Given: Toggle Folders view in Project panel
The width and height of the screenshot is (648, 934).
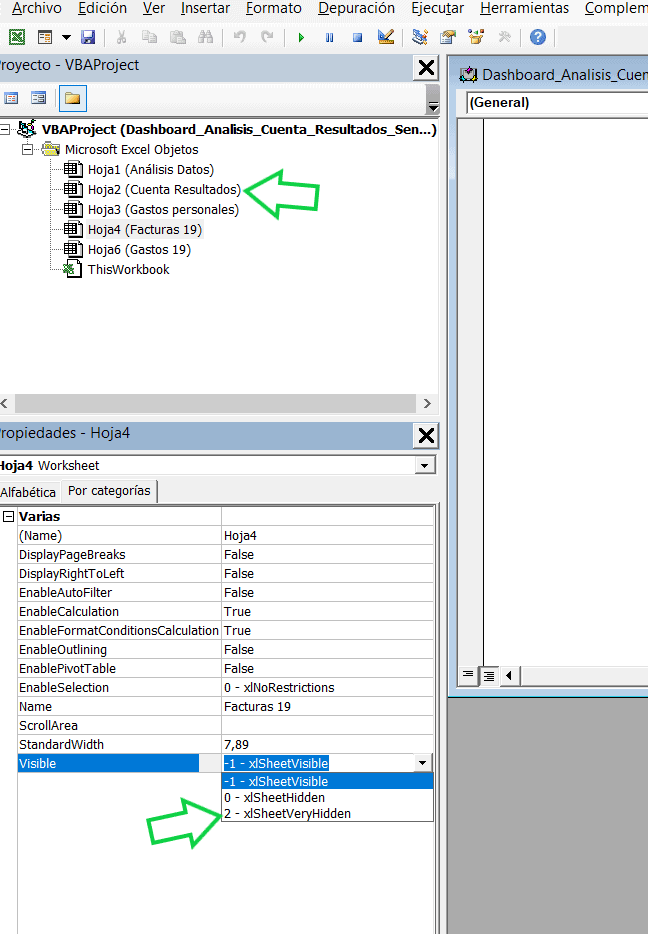Looking at the screenshot, I should click(x=73, y=98).
